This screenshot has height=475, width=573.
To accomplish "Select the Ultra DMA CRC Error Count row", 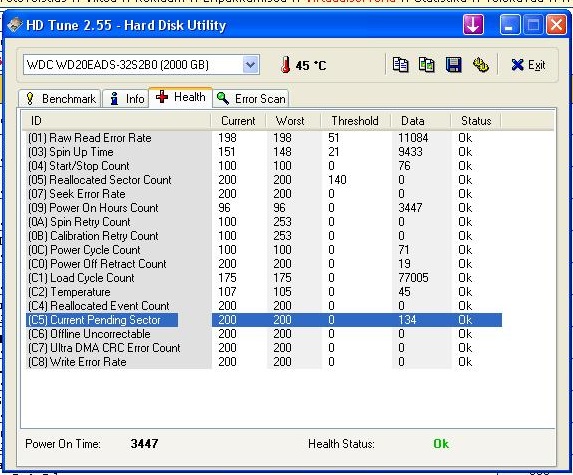I will pyautogui.click(x=263, y=348).
